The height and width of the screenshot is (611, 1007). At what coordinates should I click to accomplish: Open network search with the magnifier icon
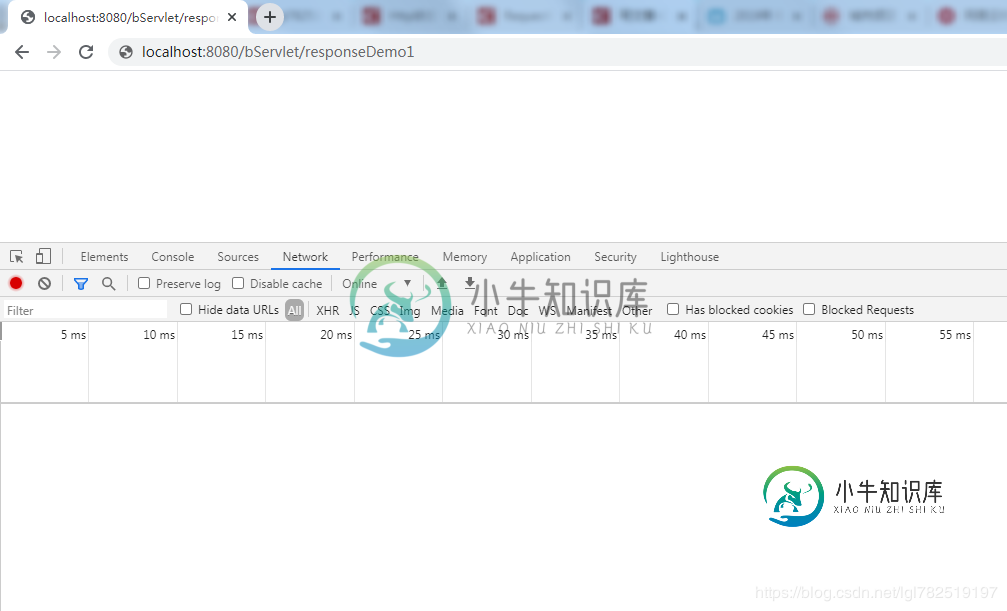pyautogui.click(x=109, y=283)
